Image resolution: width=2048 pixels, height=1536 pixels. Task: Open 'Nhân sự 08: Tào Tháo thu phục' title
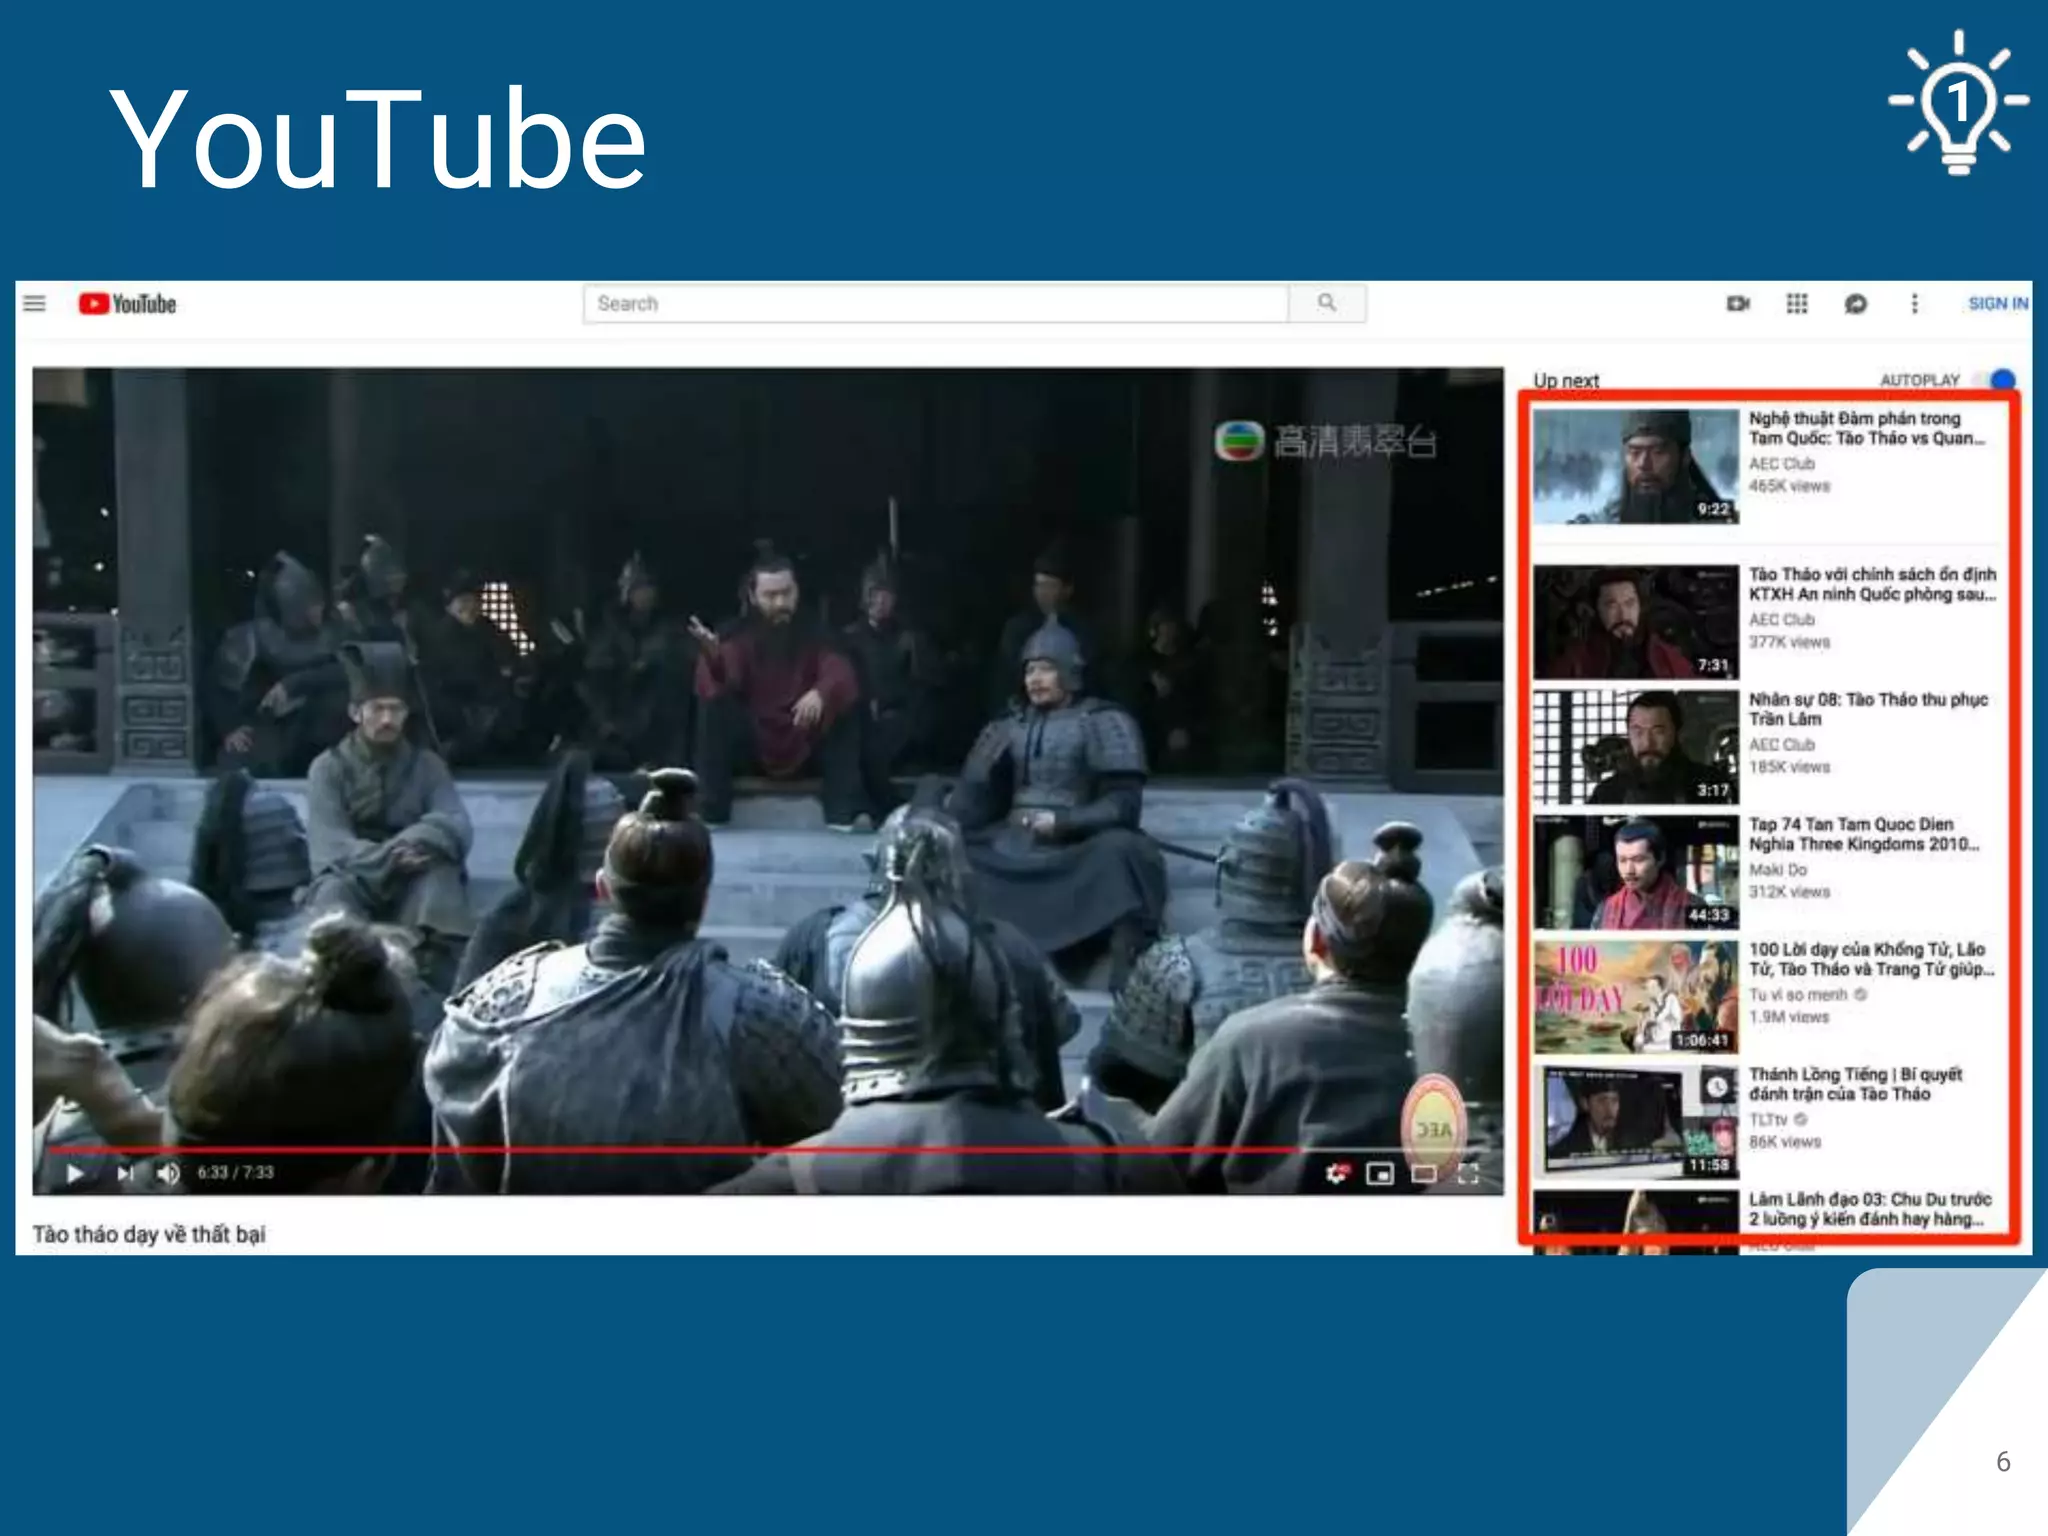[x=1868, y=709]
